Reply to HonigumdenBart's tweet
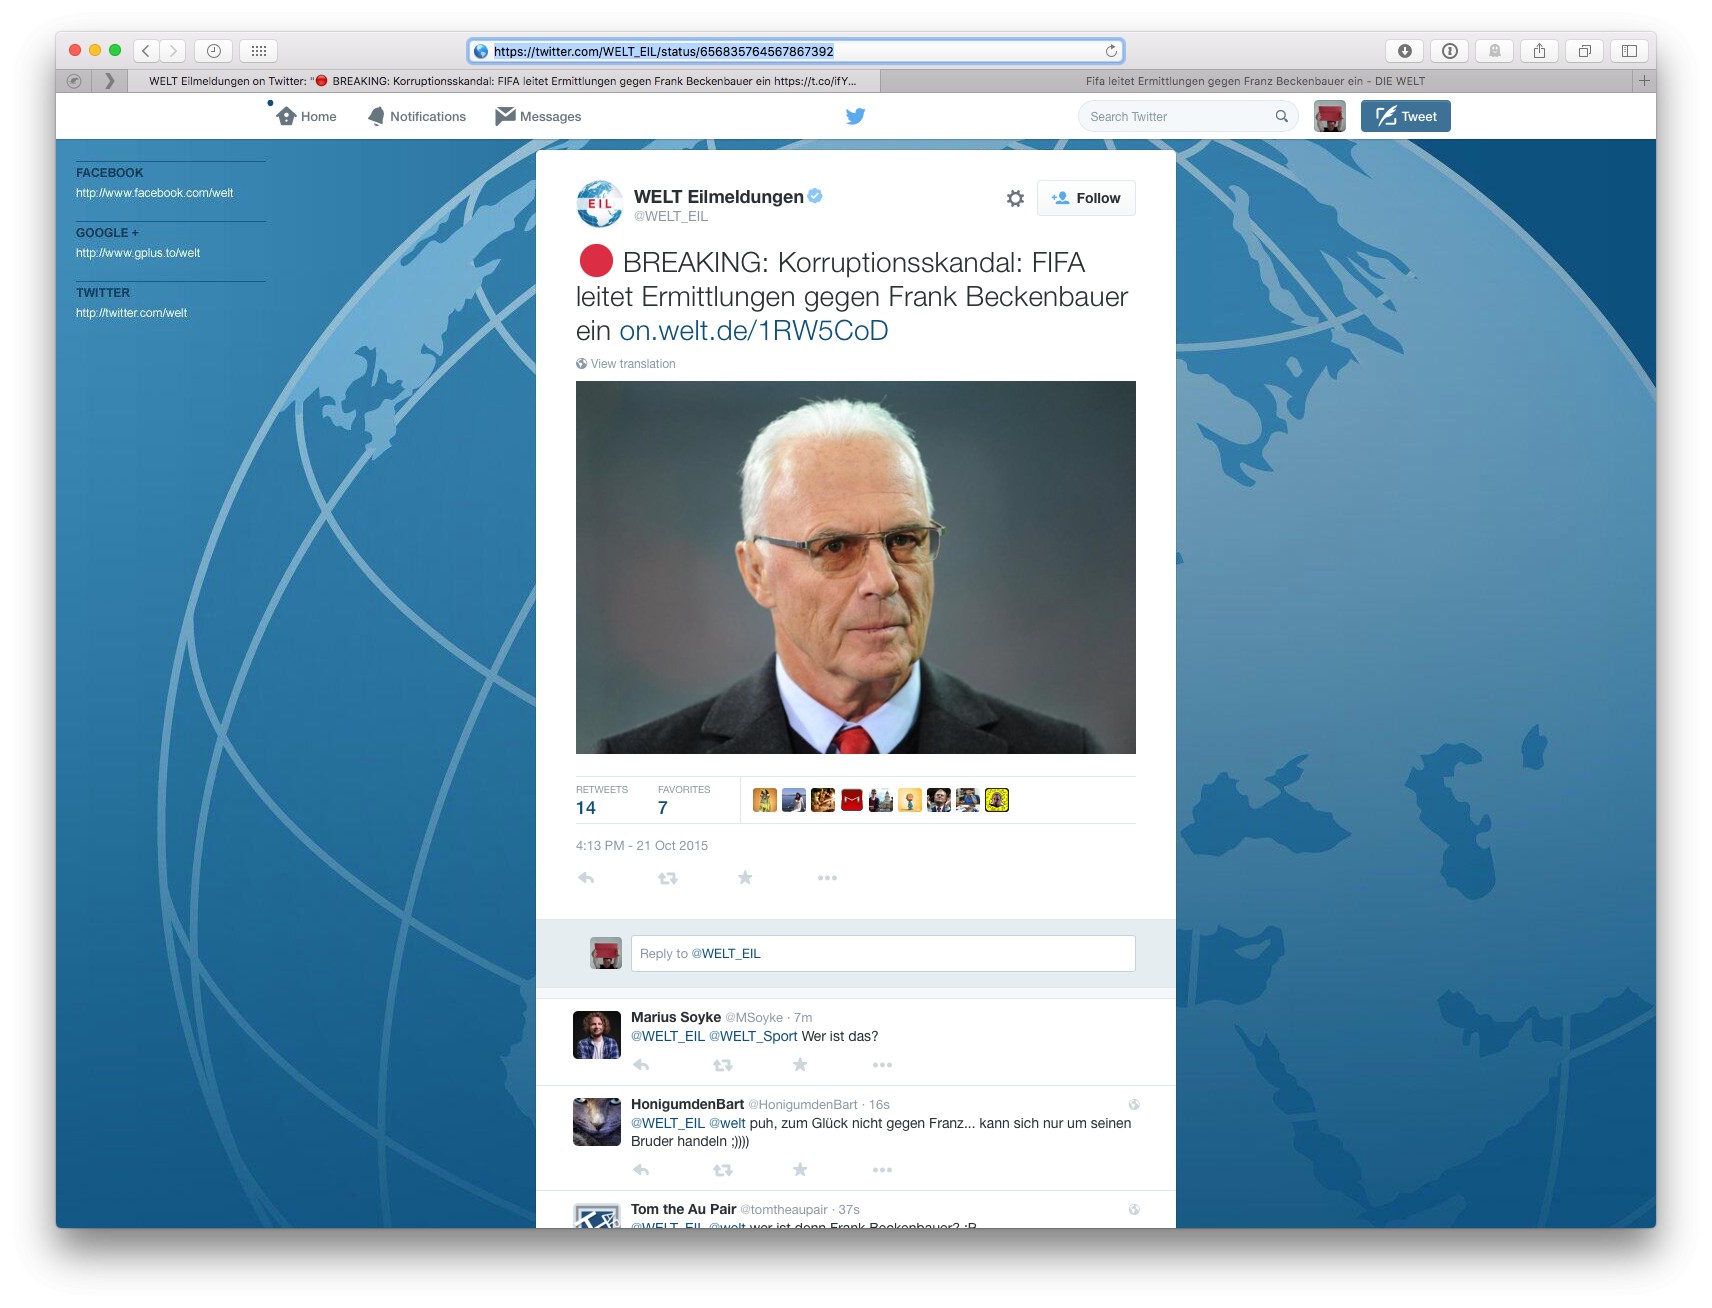 641,1170
